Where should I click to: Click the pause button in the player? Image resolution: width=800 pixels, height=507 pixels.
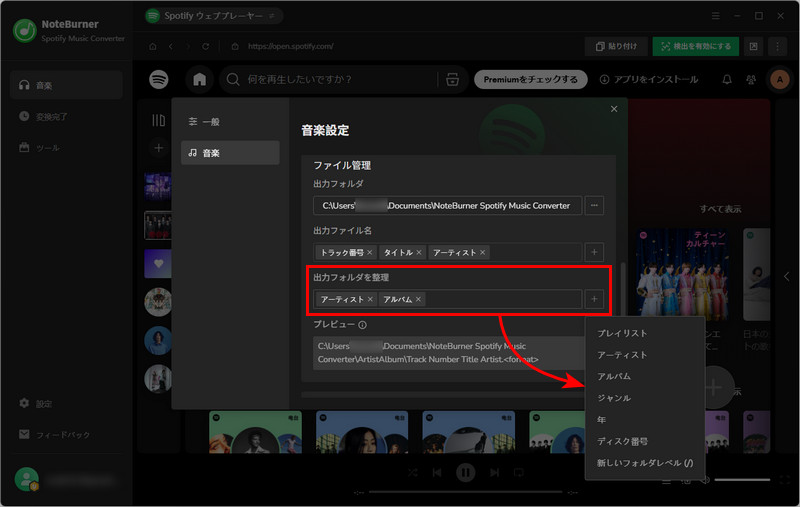coord(465,473)
